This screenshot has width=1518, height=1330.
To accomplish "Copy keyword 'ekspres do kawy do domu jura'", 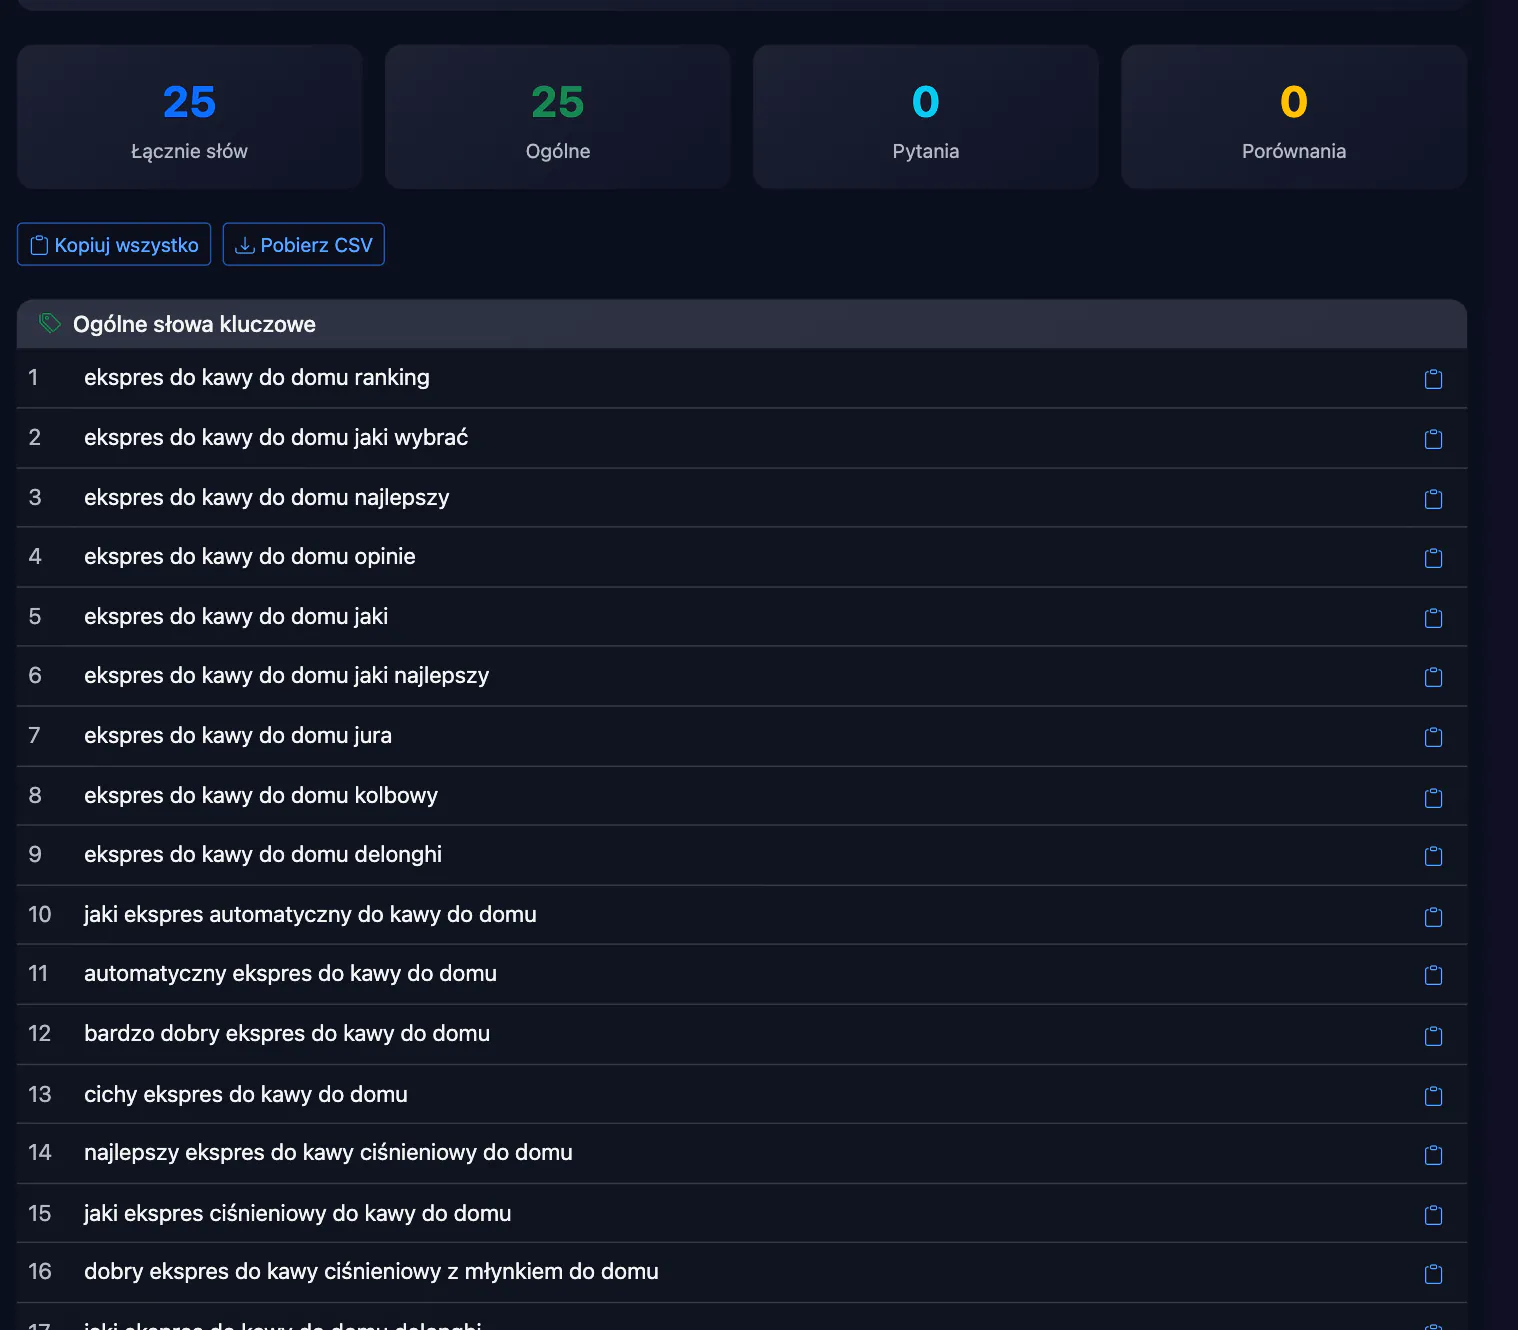I will coord(1433,737).
